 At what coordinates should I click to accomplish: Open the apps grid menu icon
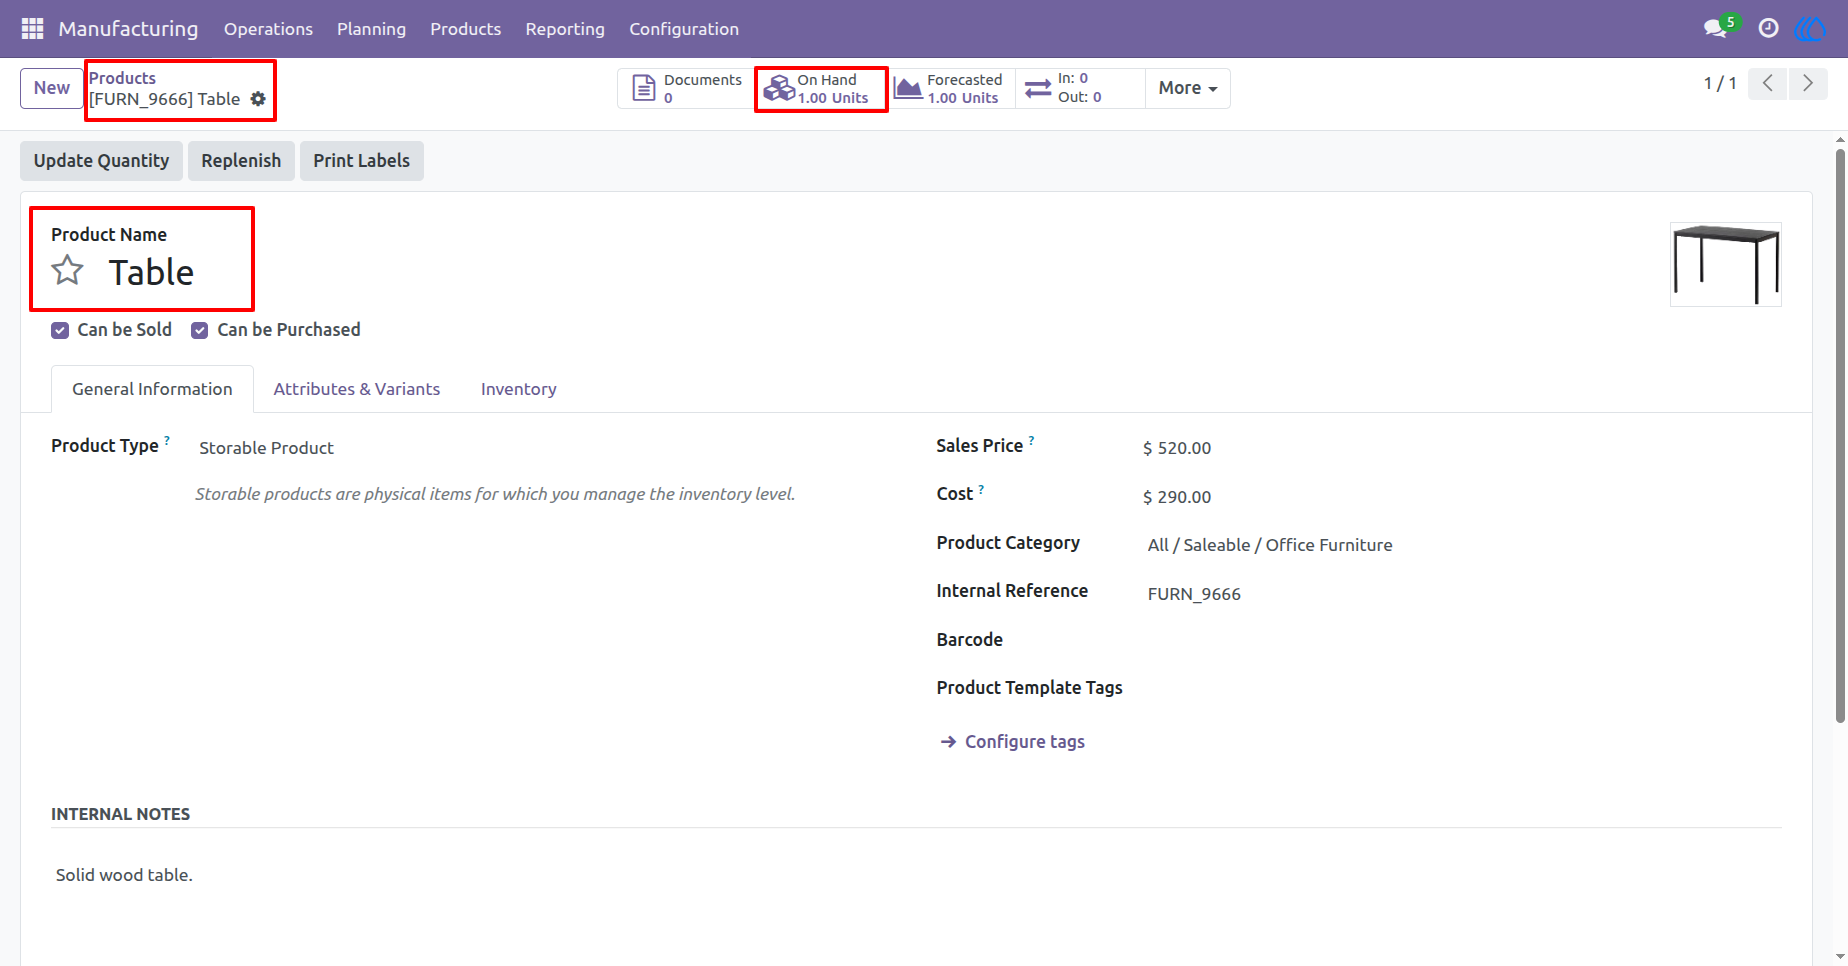coord(32,29)
